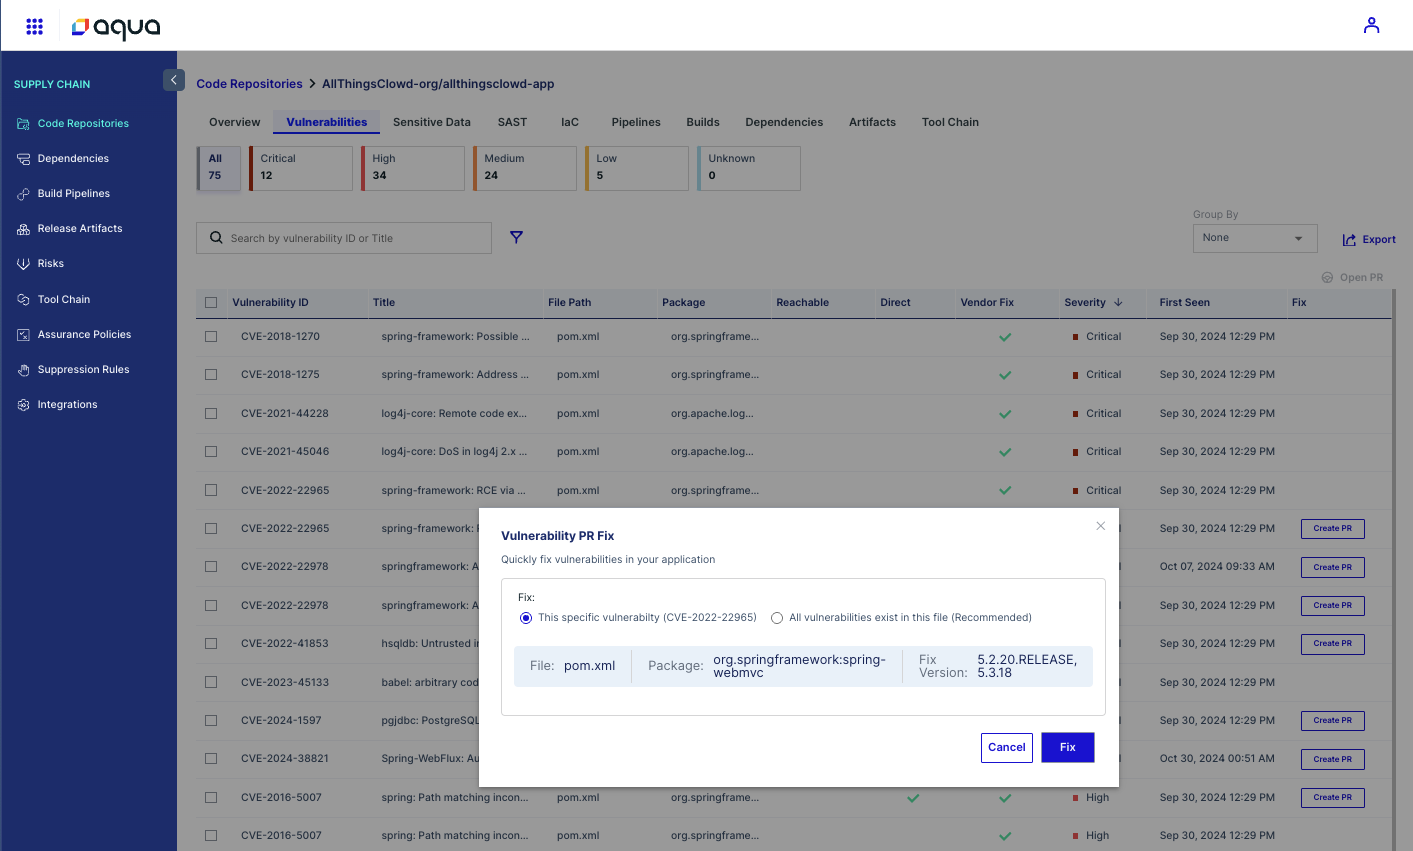Image resolution: width=1413 pixels, height=851 pixels.
Task: Click the Vulnerability ID column header
Action: pos(270,302)
